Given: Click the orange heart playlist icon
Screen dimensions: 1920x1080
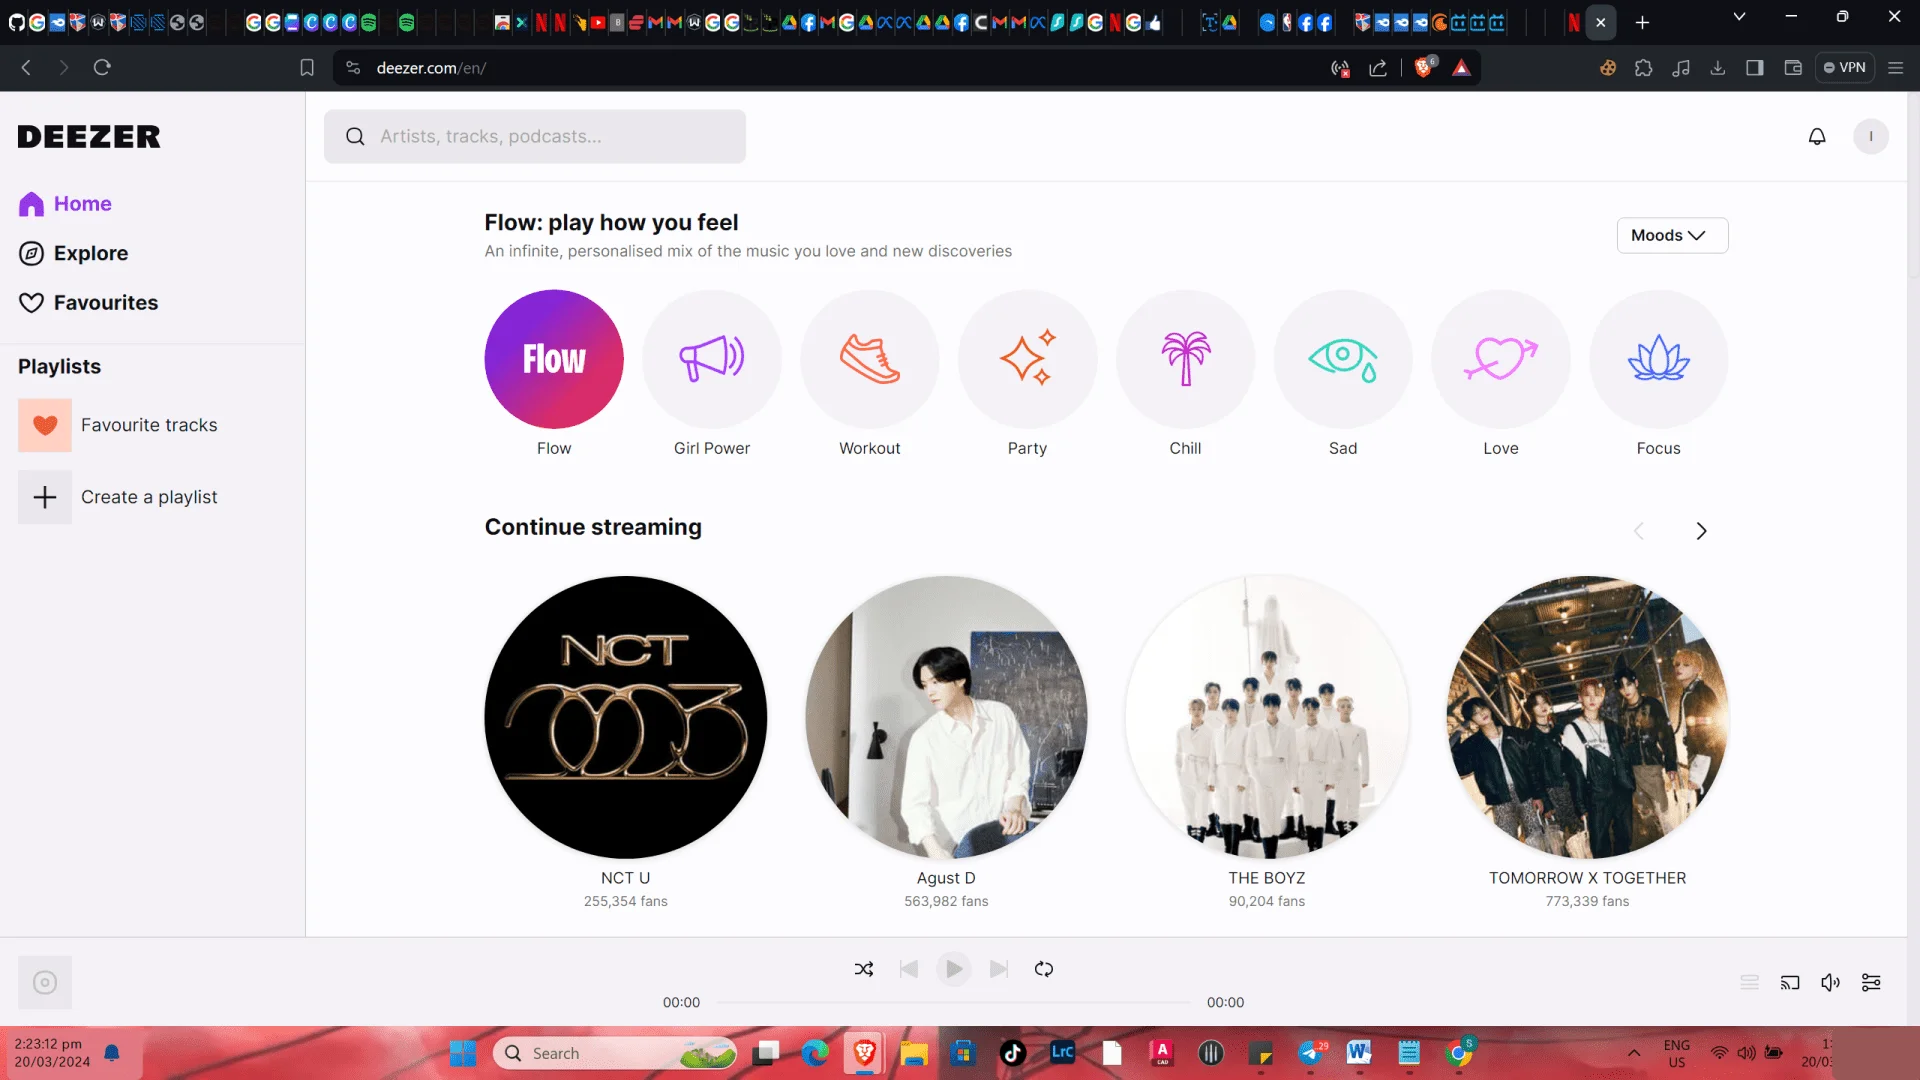Looking at the screenshot, I should tap(45, 425).
